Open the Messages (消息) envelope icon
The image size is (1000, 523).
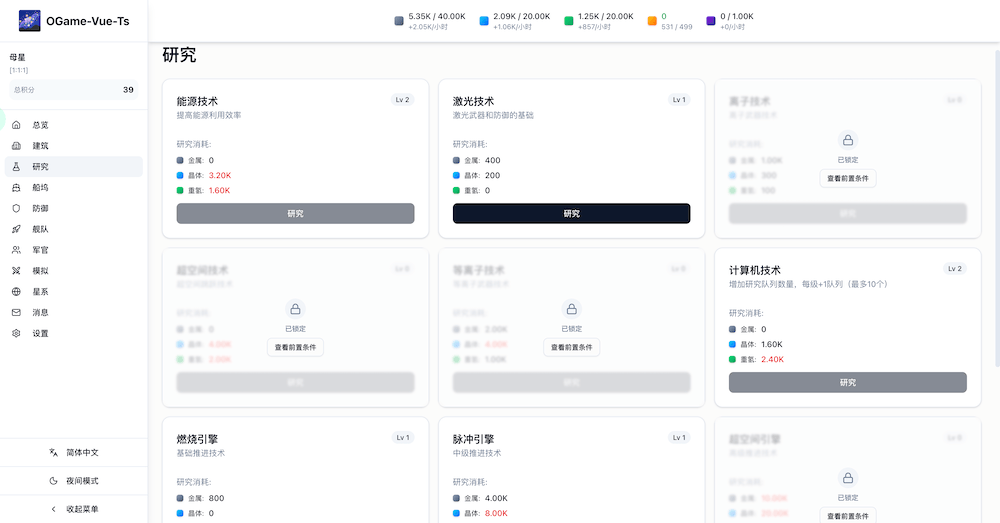tap(16, 312)
